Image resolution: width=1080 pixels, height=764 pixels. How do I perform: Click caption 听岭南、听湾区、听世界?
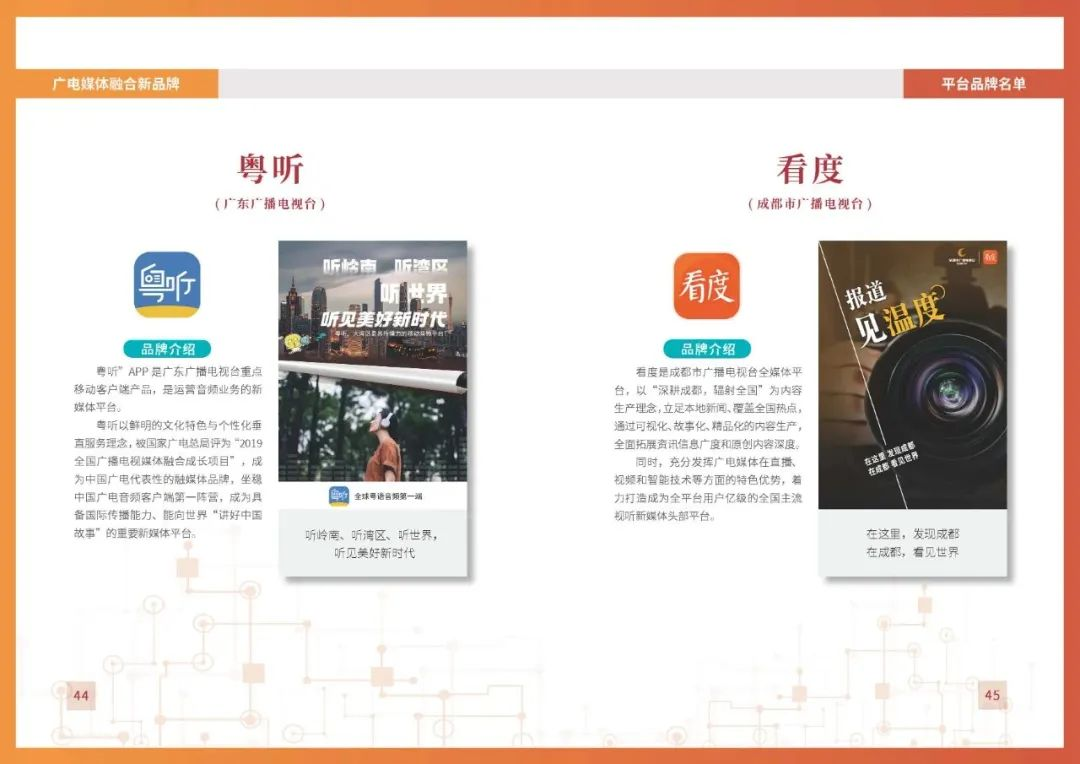[x=372, y=535]
